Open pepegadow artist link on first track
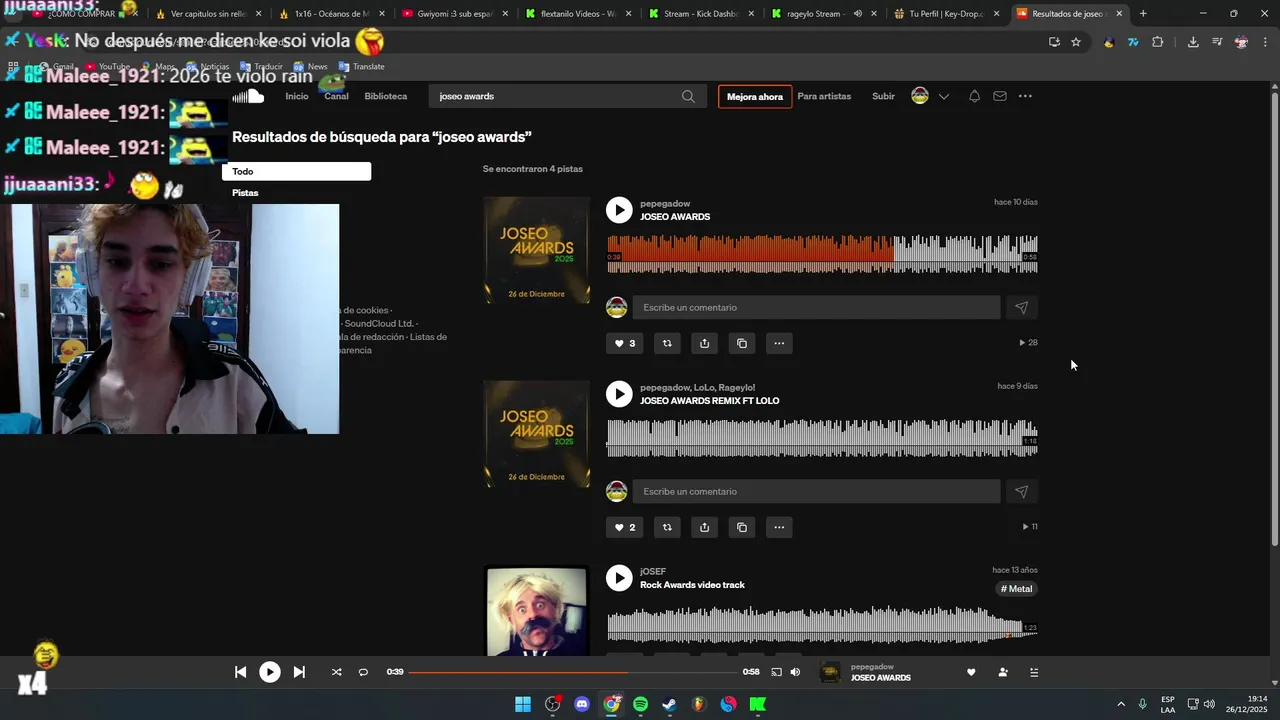The width and height of the screenshot is (1280, 720). pyautogui.click(x=665, y=204)
